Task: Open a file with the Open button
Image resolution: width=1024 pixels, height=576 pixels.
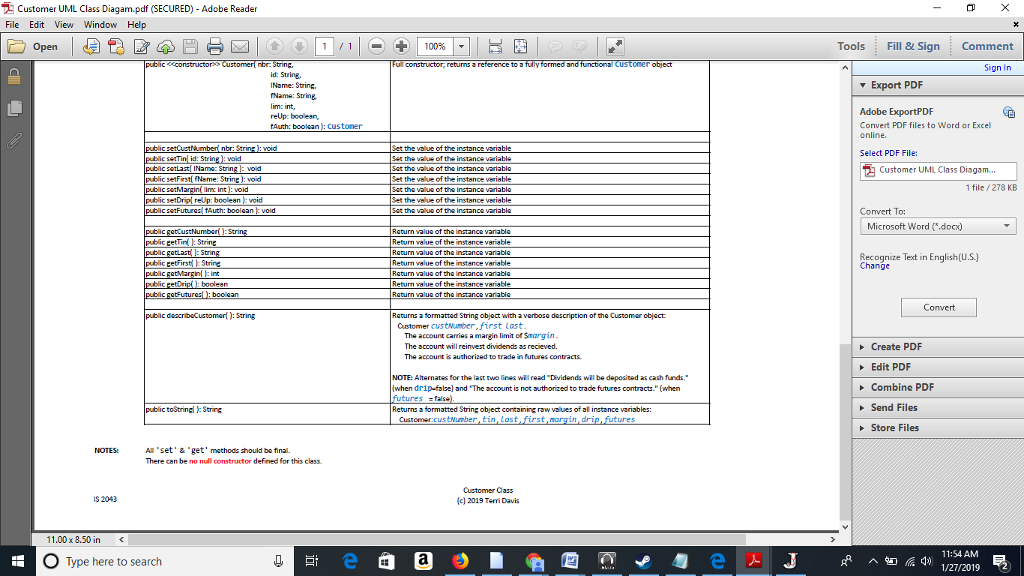Action: (33, 46)
